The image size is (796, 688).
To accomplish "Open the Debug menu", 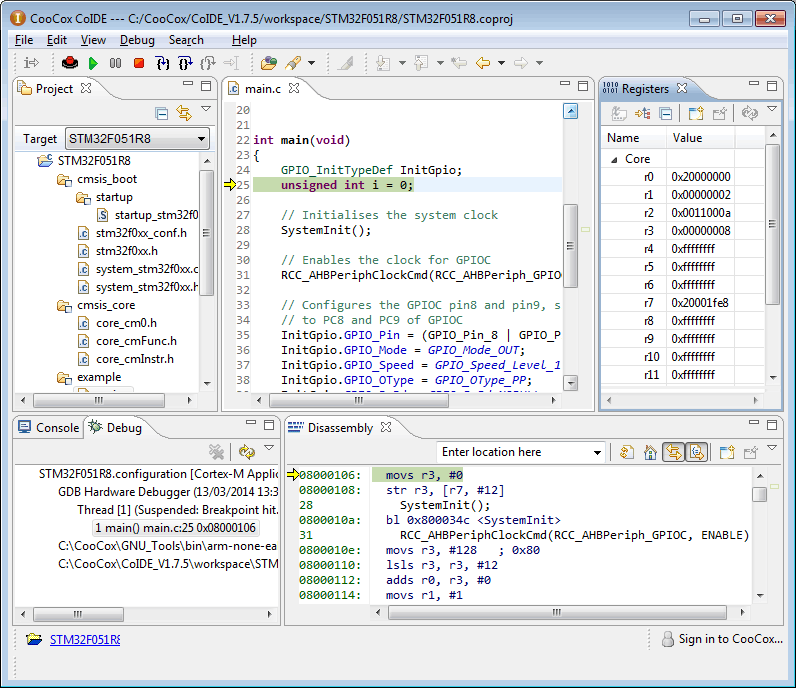I will coord(137,40).
